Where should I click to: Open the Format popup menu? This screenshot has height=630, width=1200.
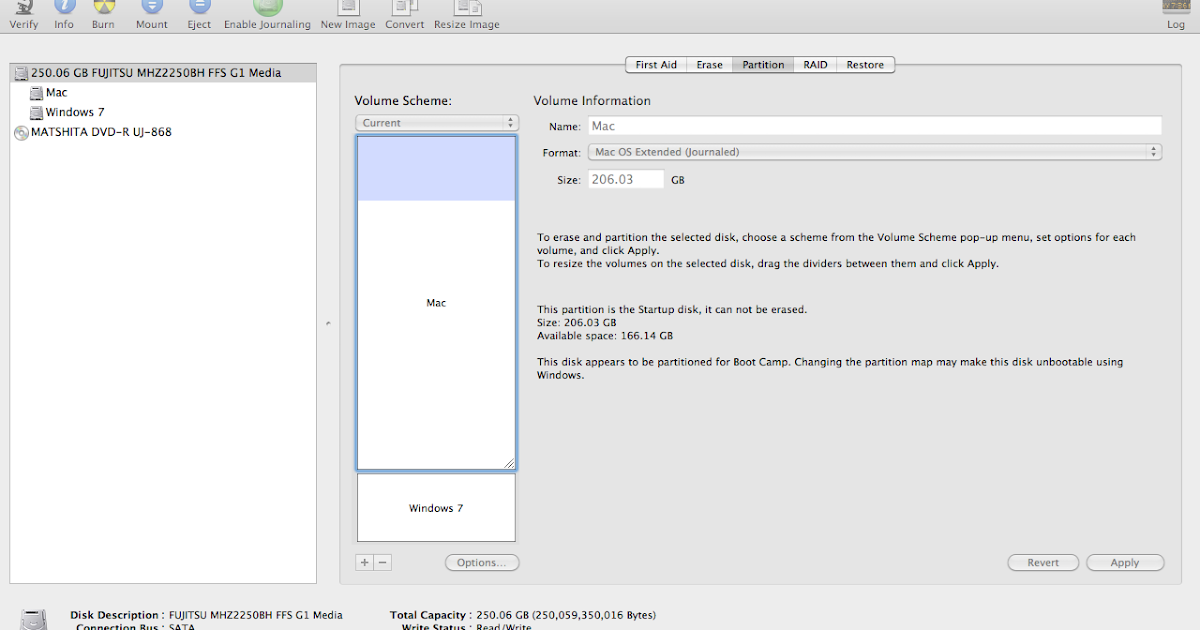click(x=875, y=151)
